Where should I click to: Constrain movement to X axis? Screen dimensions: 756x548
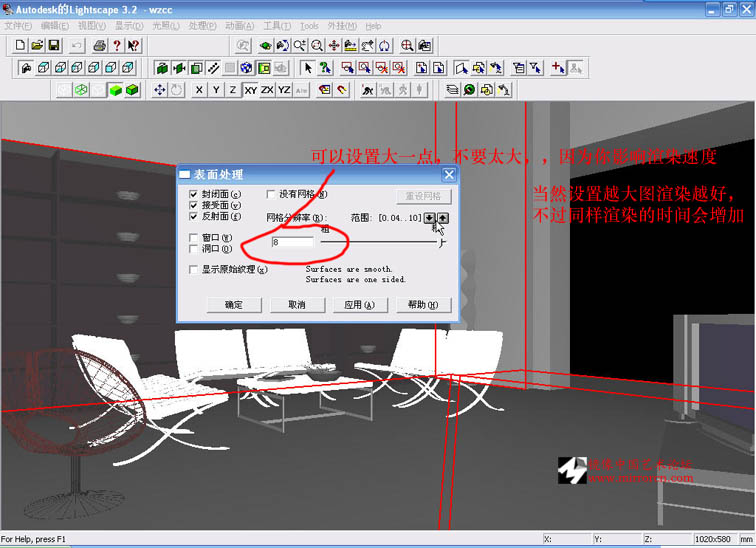199,90
